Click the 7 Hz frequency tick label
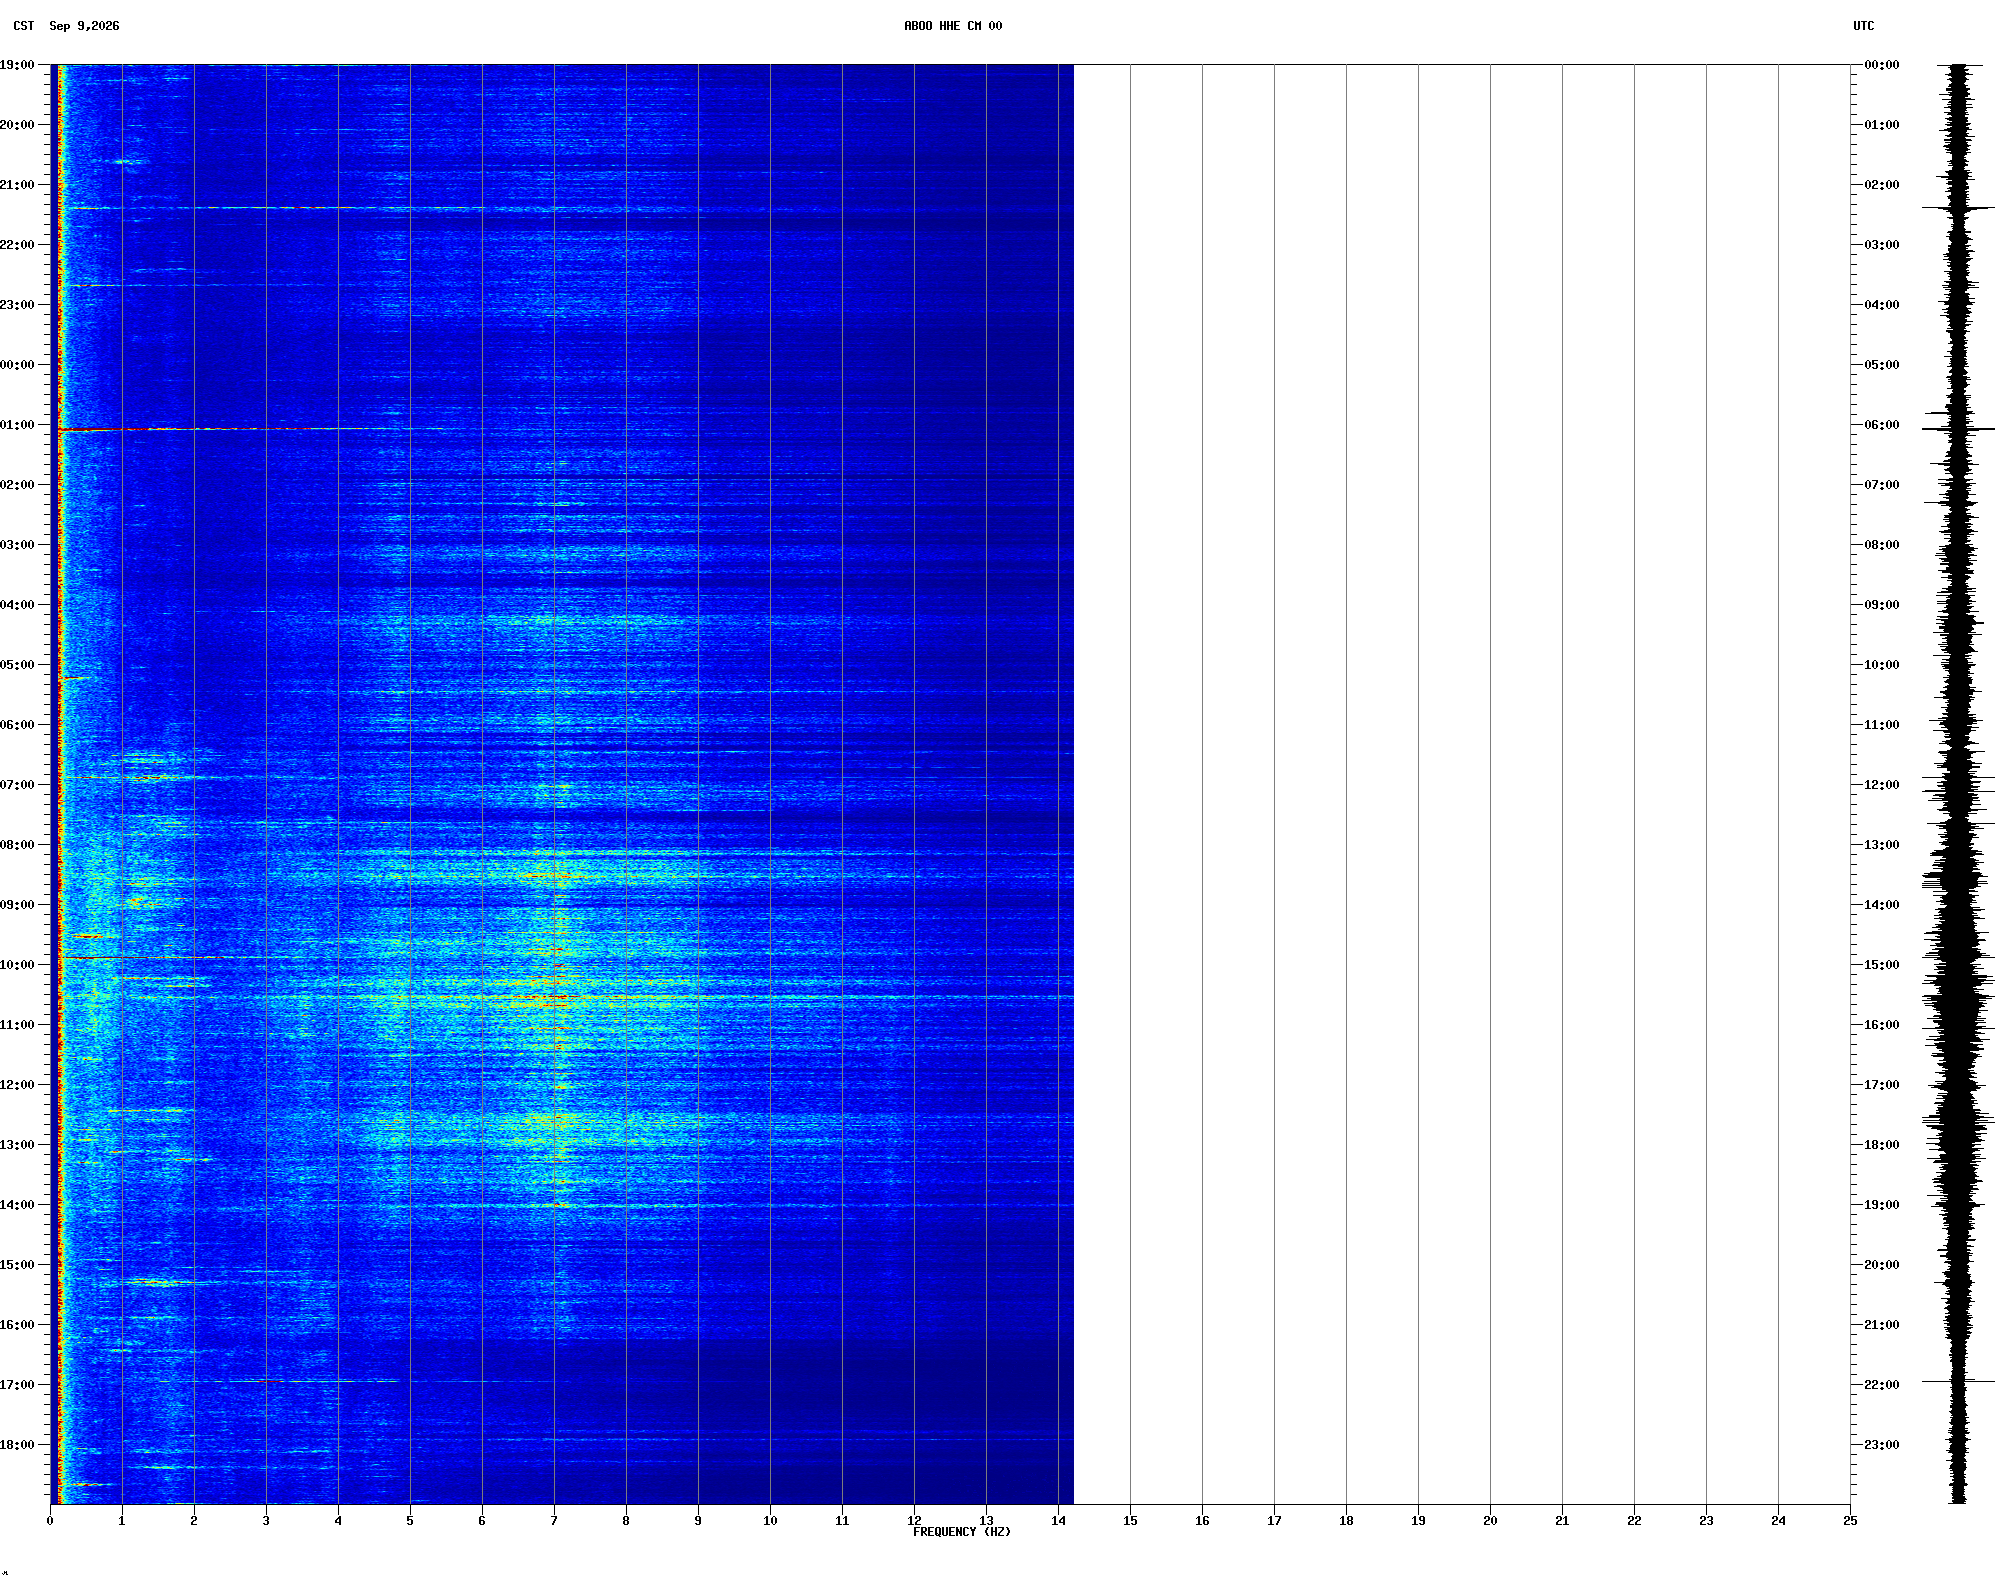The image size is (2002, 1584). click(x=554, y=1521)
